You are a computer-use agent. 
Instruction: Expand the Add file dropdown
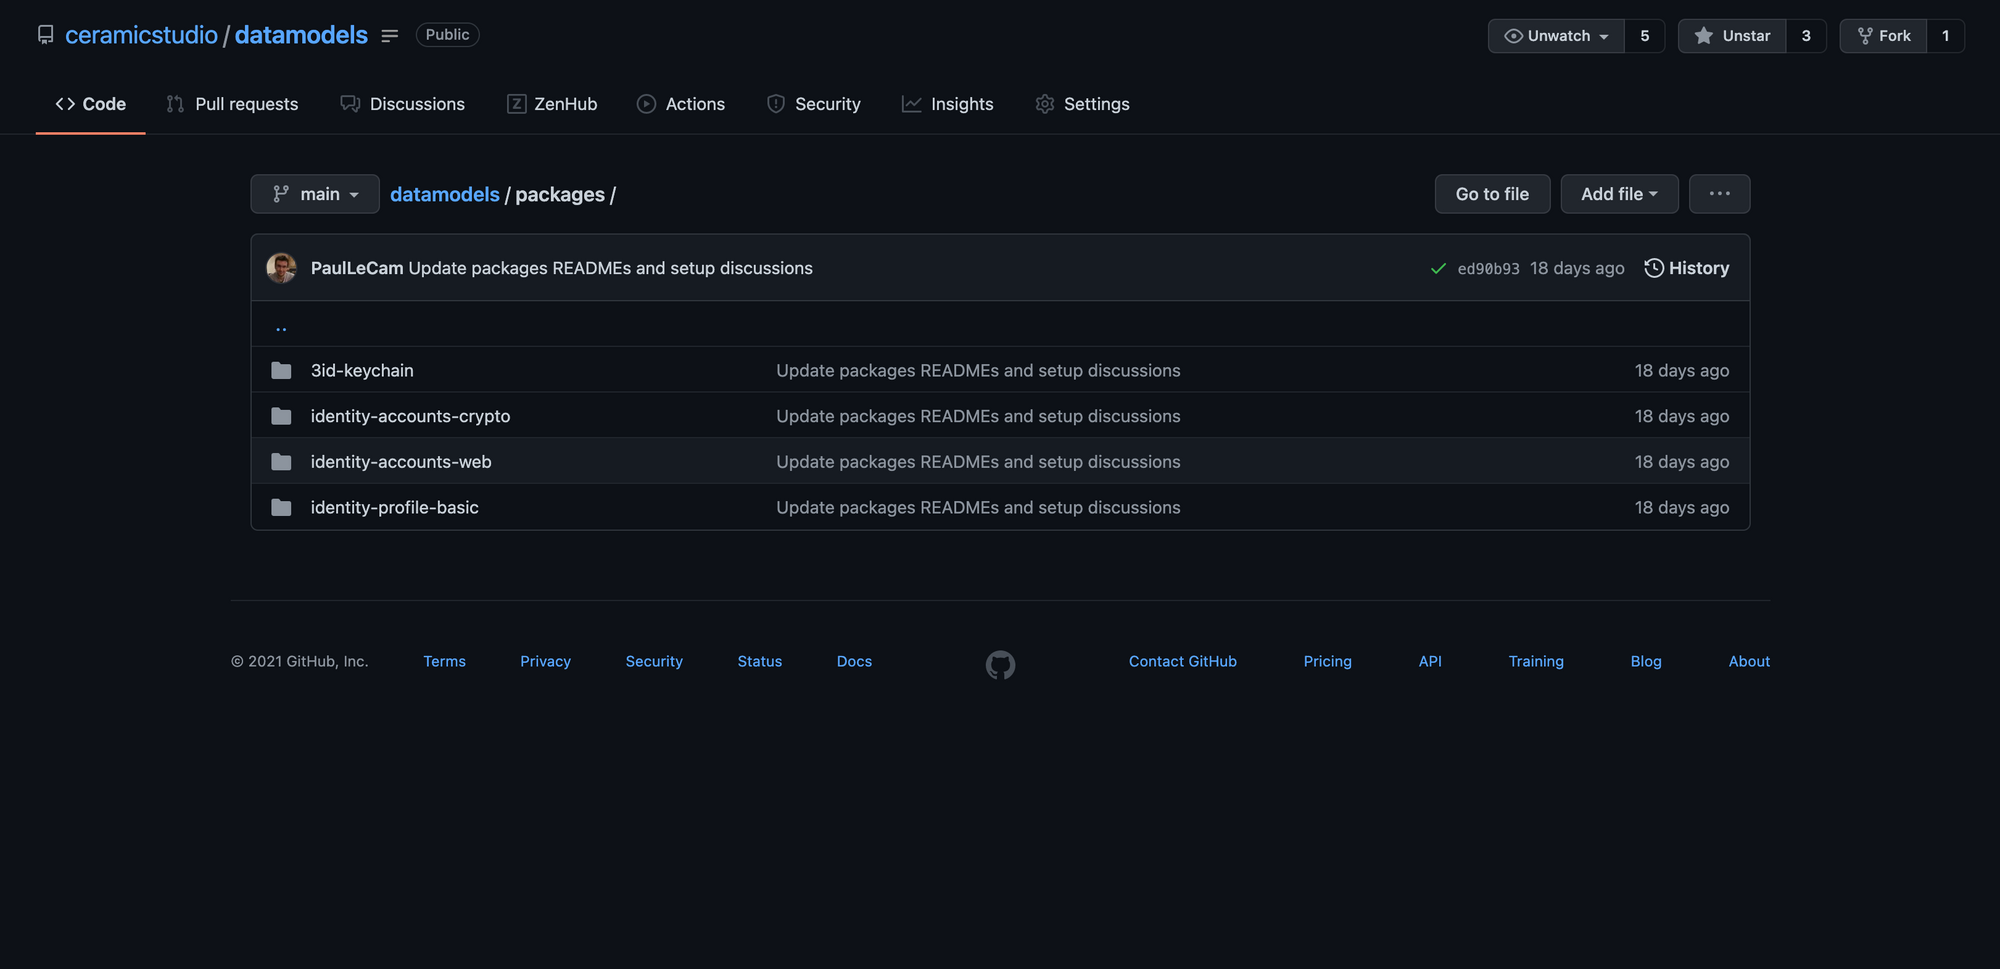coord(1619,194)
